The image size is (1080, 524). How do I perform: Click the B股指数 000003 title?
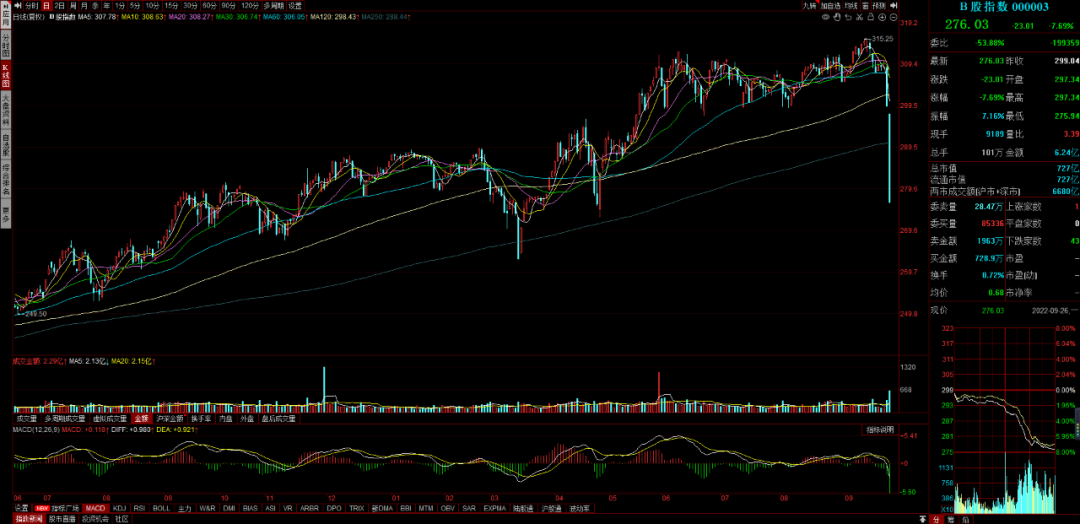pyautogui.click(x=1004, y=7)
